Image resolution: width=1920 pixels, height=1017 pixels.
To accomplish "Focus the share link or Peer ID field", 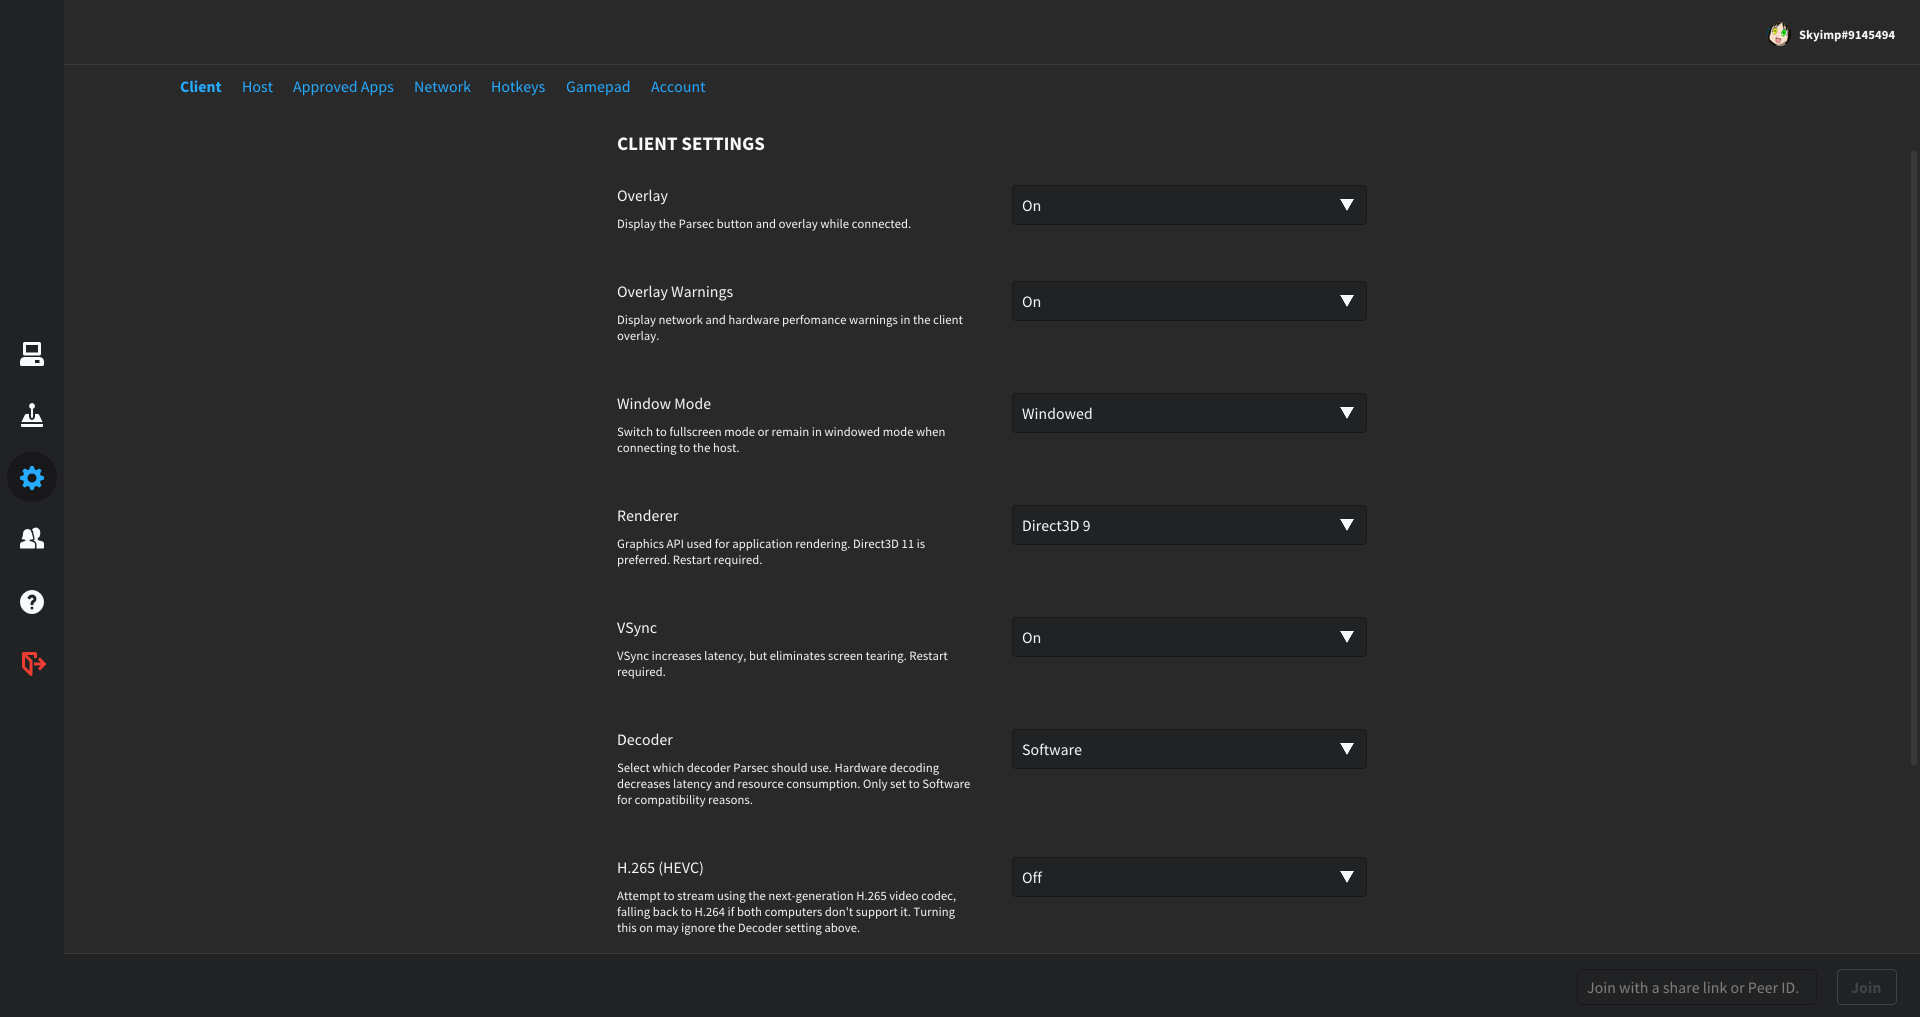I will coord(1696,987).
